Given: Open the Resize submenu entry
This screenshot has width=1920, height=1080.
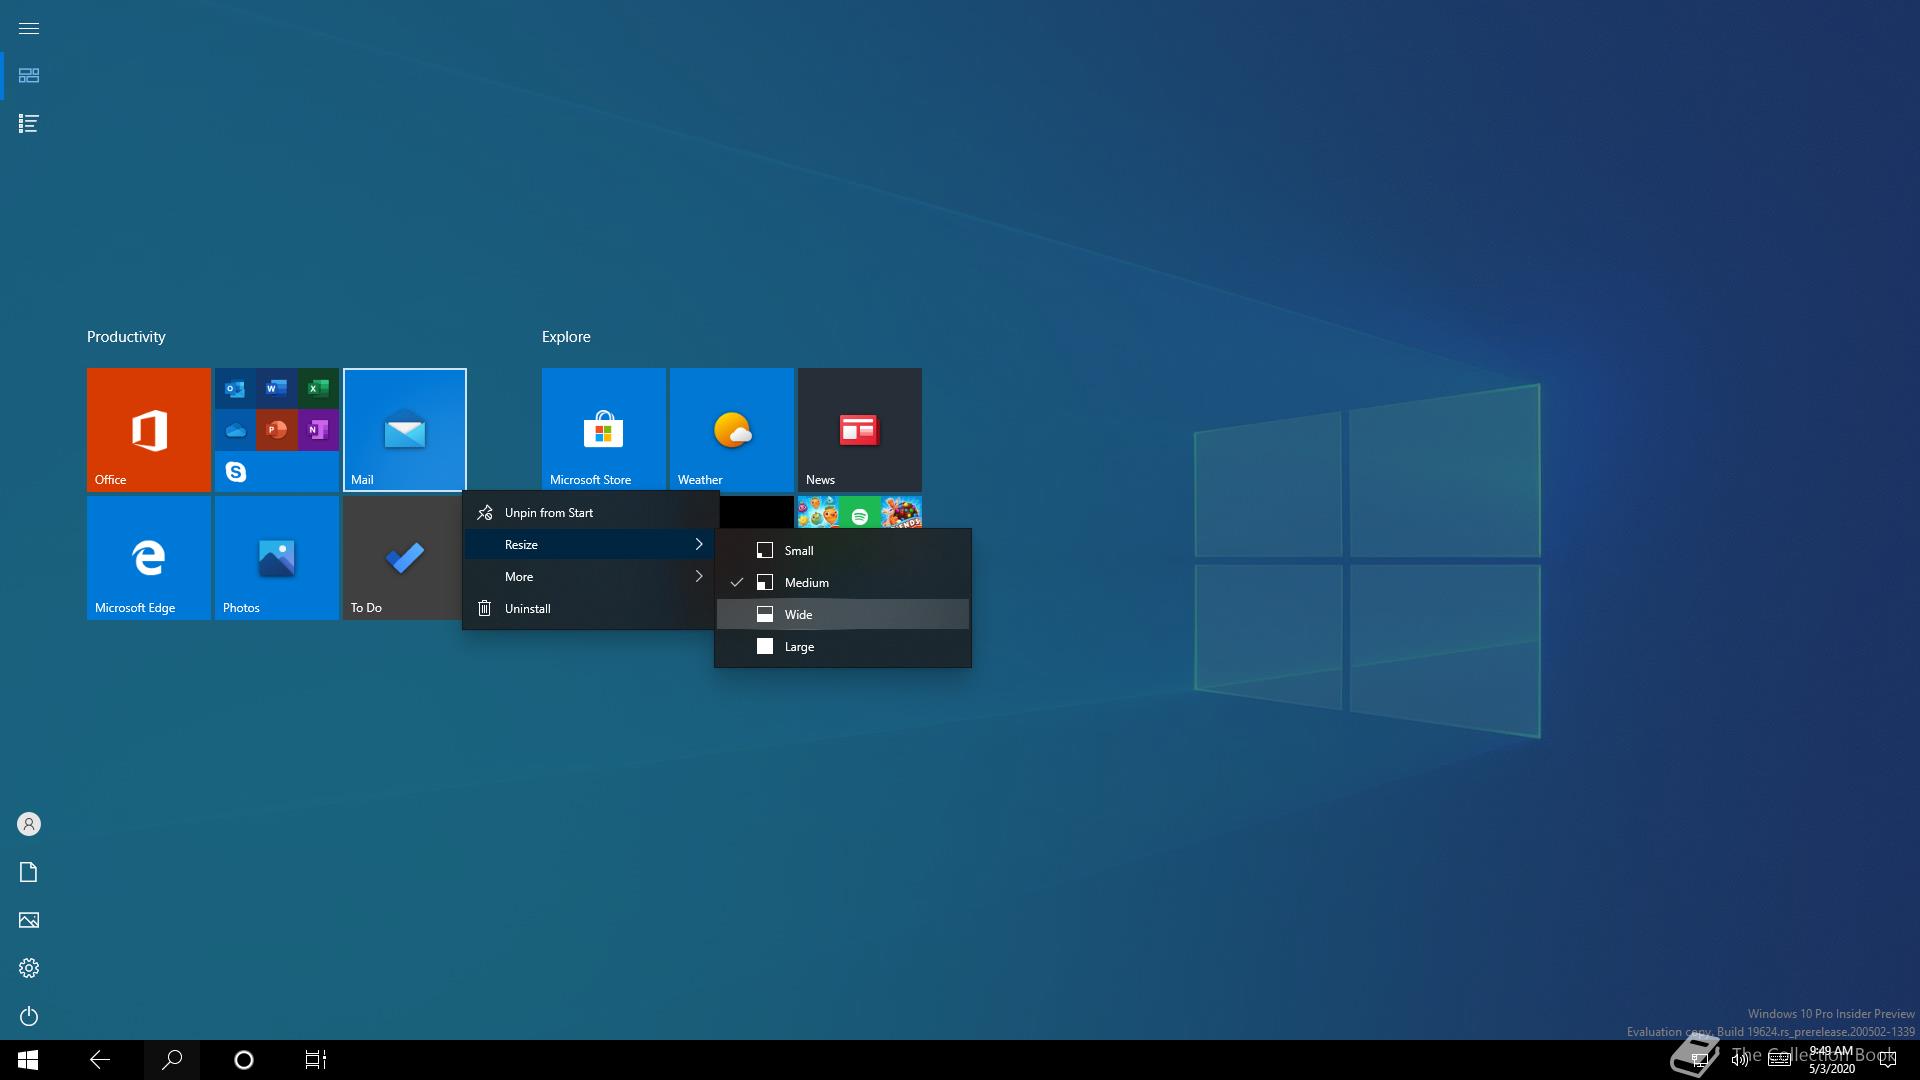Looking at the screenshot, I should point(591,545).
